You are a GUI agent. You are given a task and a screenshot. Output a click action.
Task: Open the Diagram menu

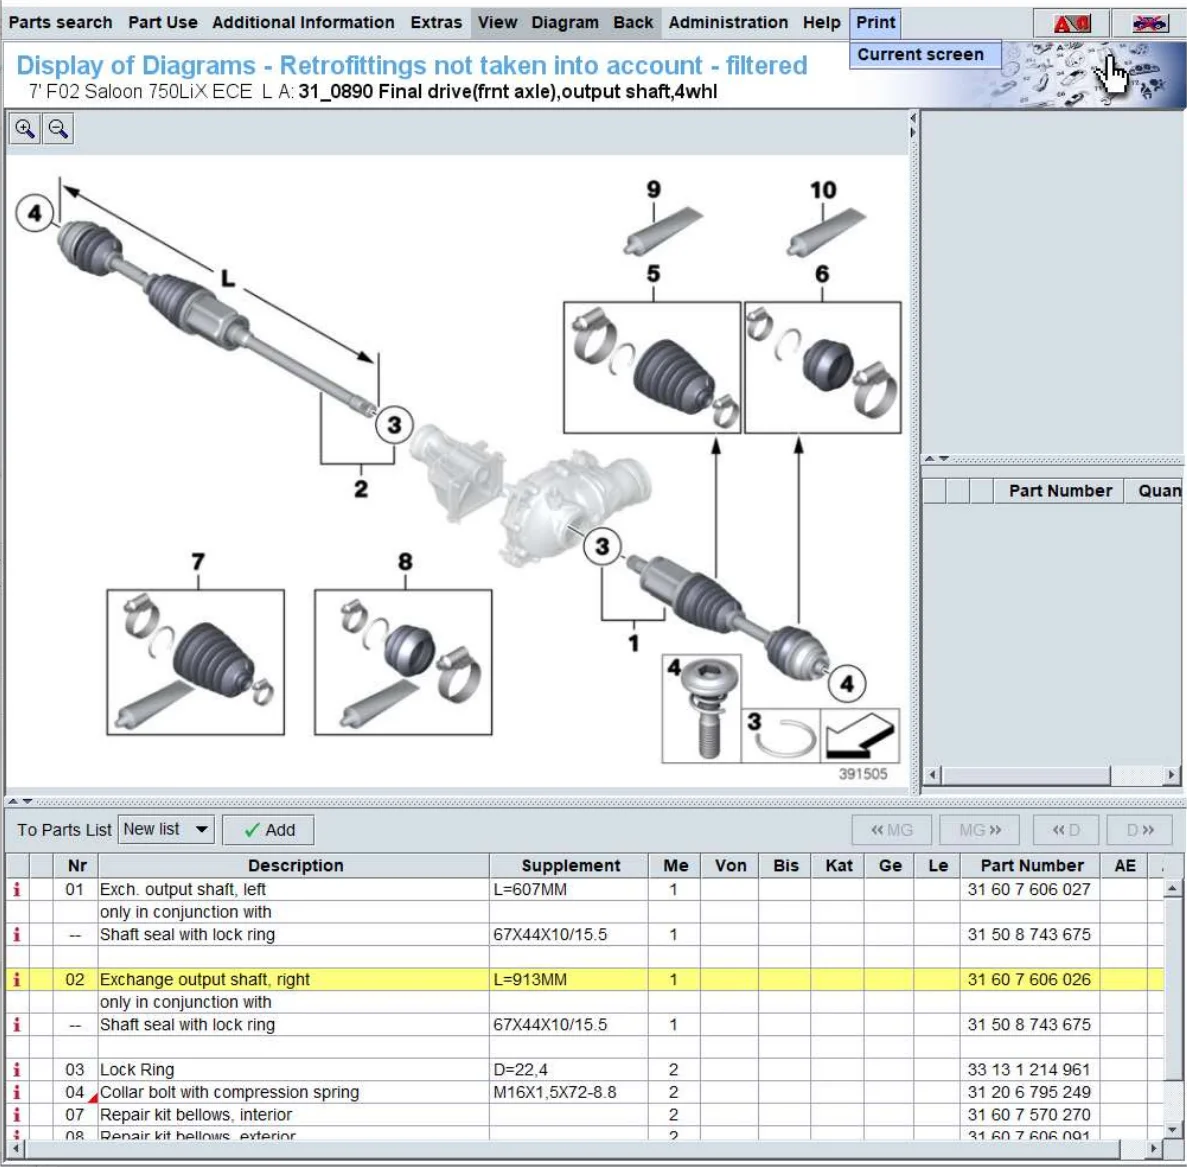(565, 23)
